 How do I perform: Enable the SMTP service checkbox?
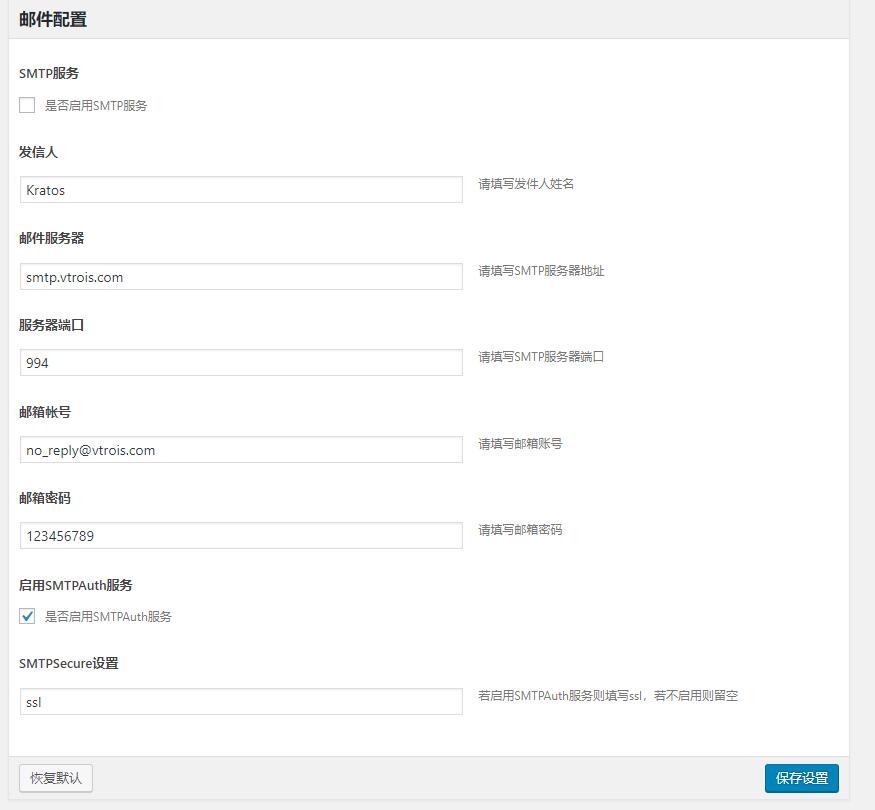[x=27, y=105]
